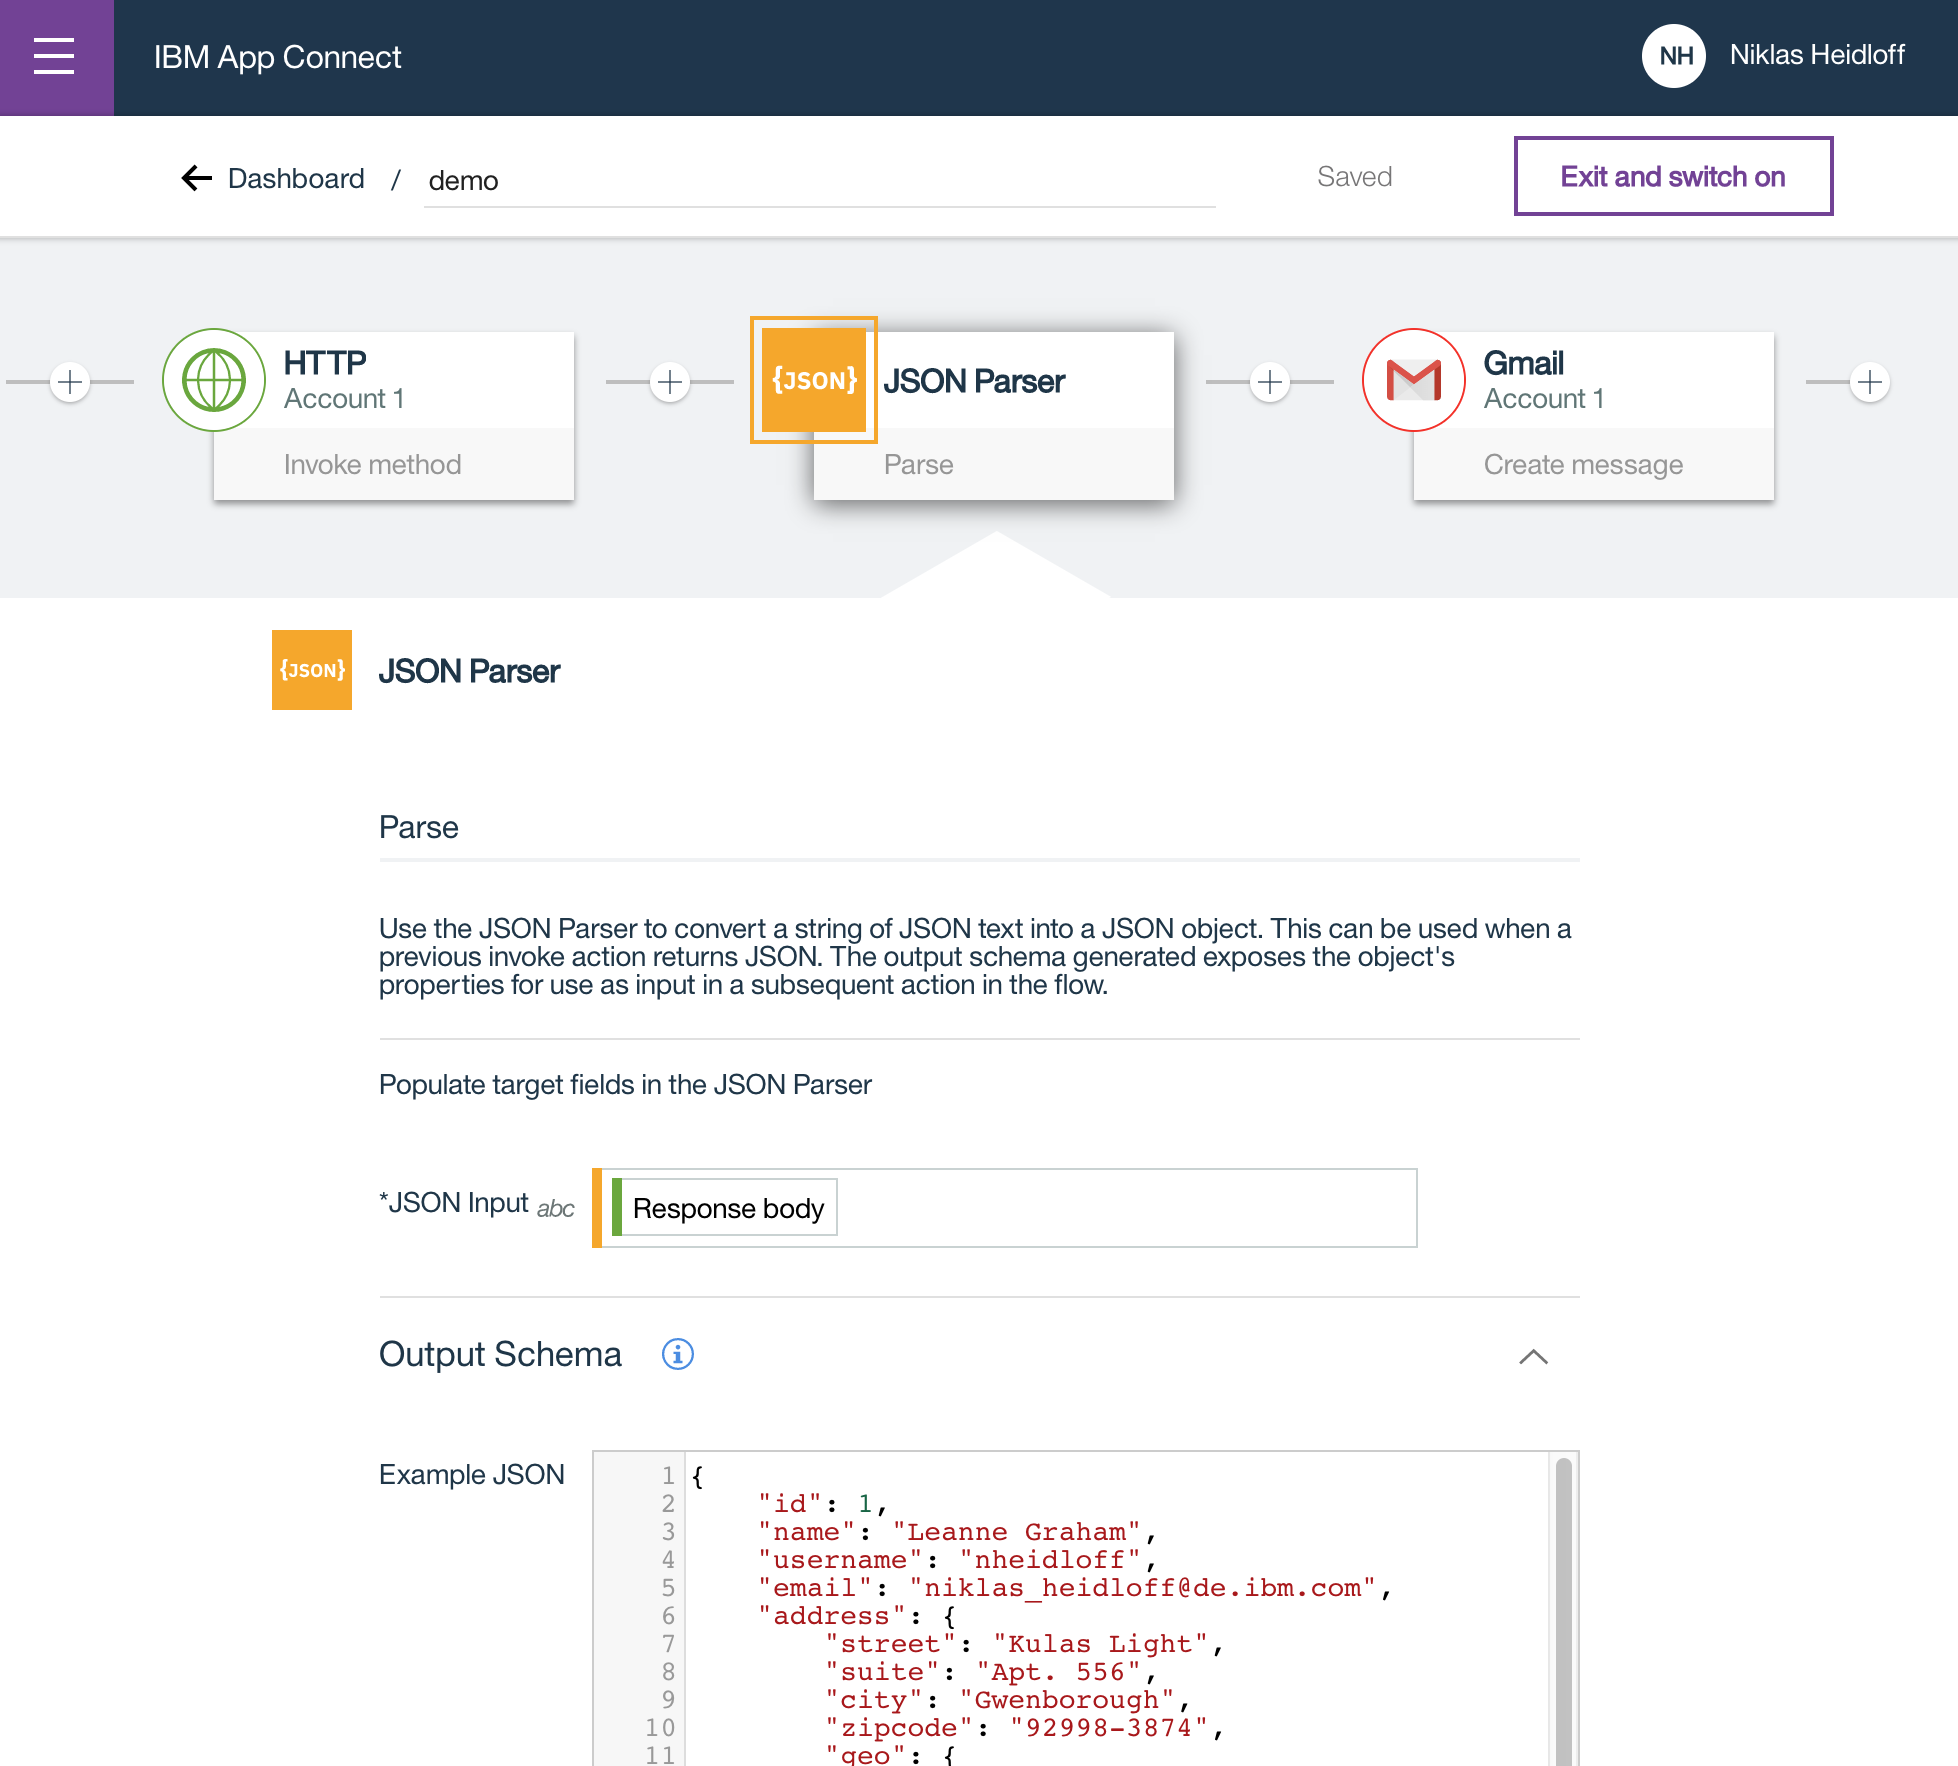Screen dimensions: 1958x1766
Task: Click the JSON Parser icon in details panel
Action: [312, 670]
